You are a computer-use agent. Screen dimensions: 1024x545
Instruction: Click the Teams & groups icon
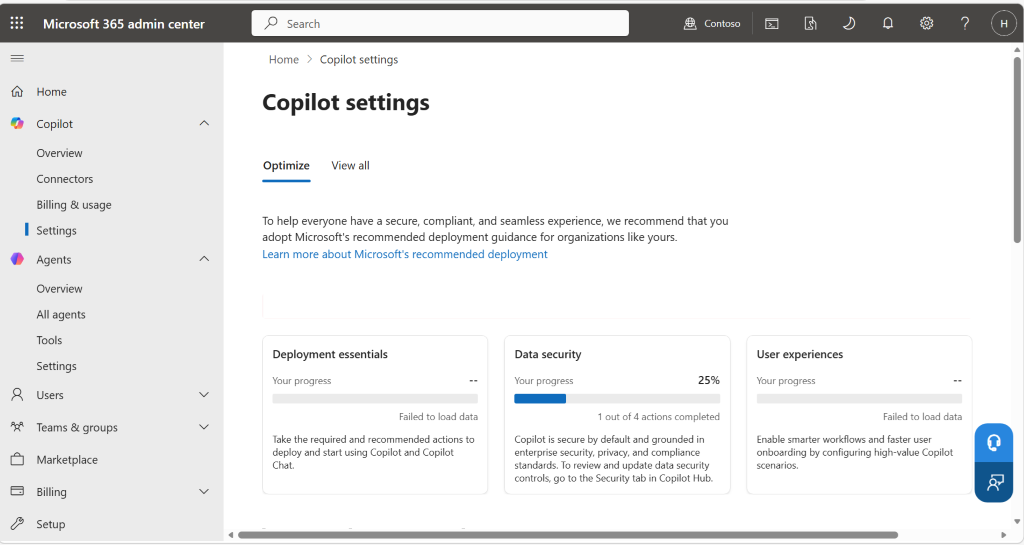coord(18,427)
